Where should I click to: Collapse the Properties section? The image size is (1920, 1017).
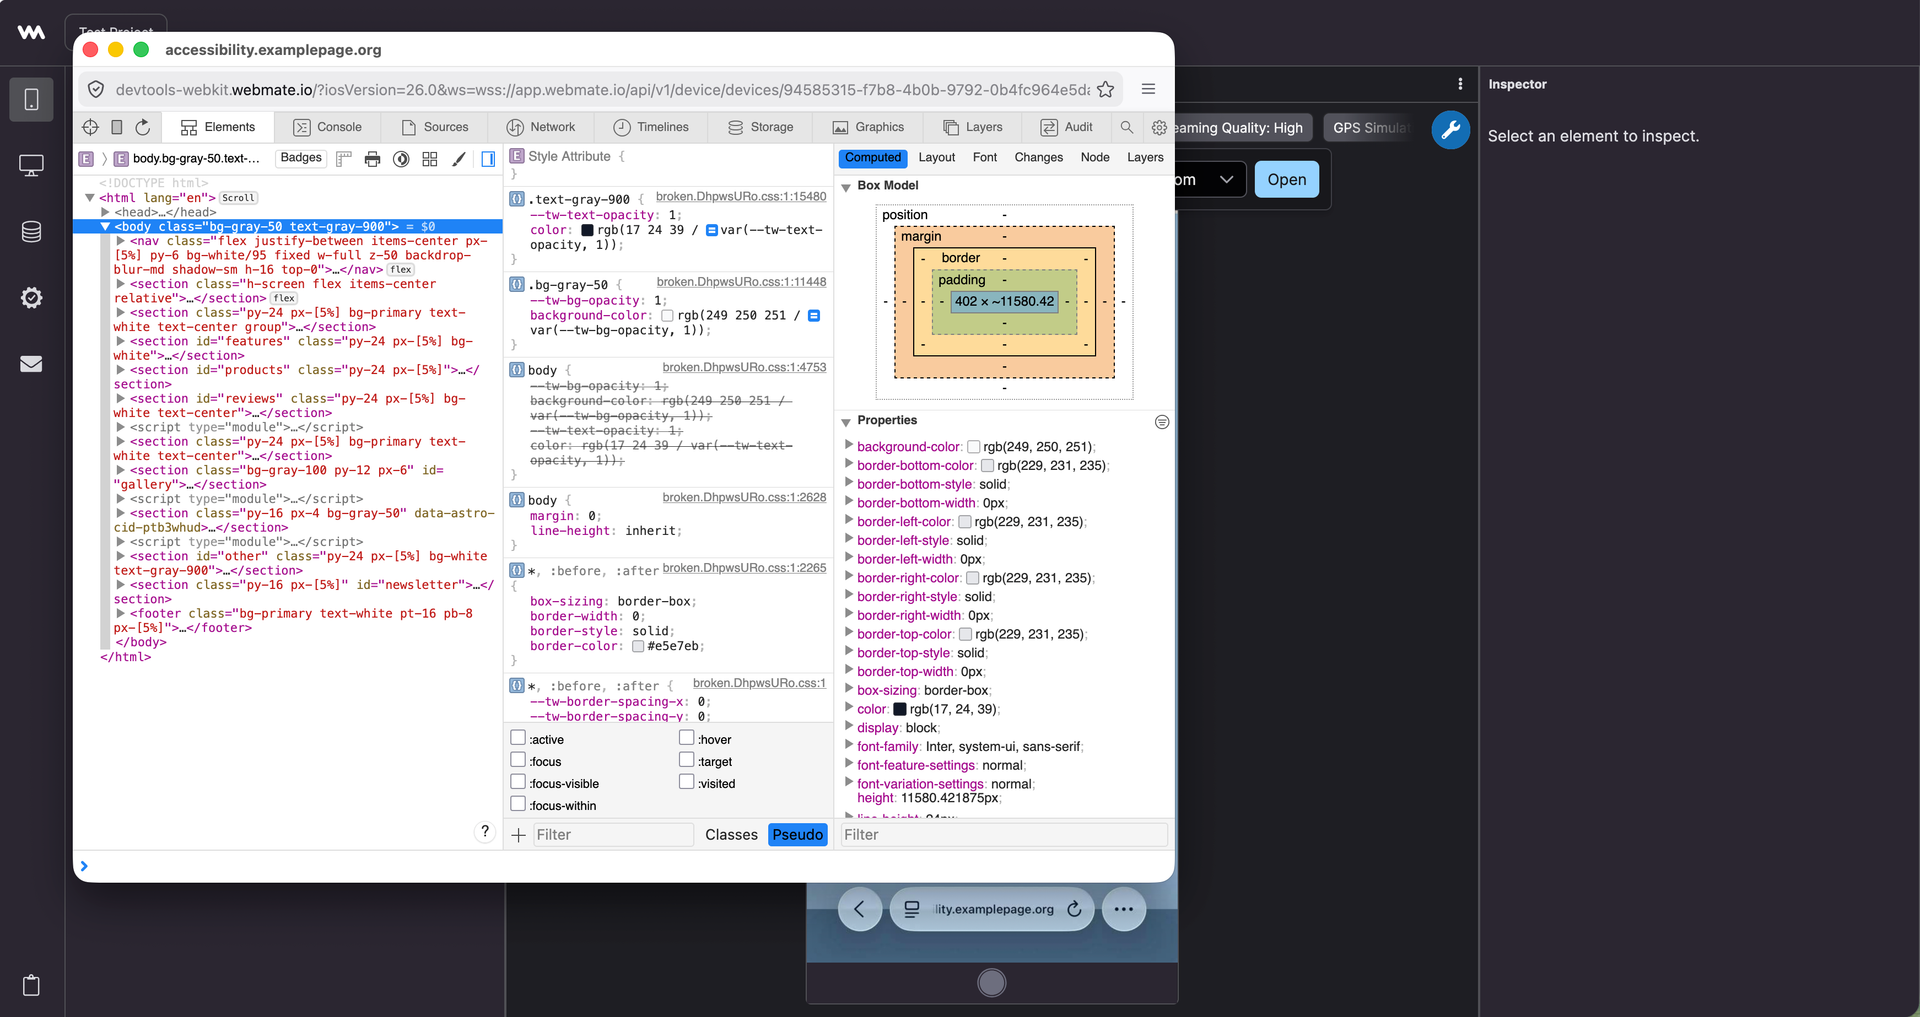[x=846, y=422]
